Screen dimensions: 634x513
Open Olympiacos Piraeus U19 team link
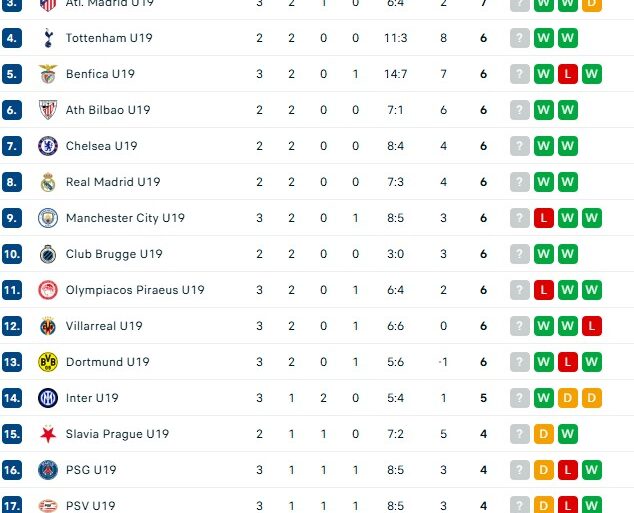tap(135, 290)
